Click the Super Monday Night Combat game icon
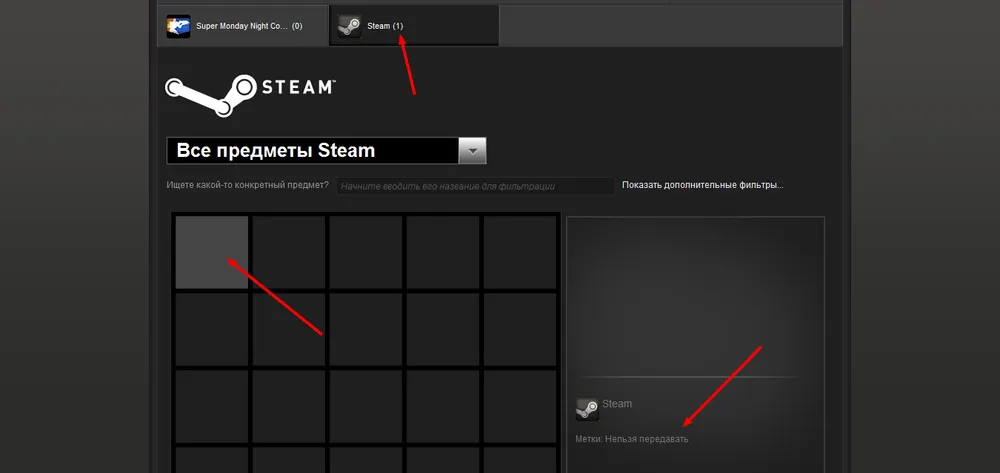 point(179,27)
